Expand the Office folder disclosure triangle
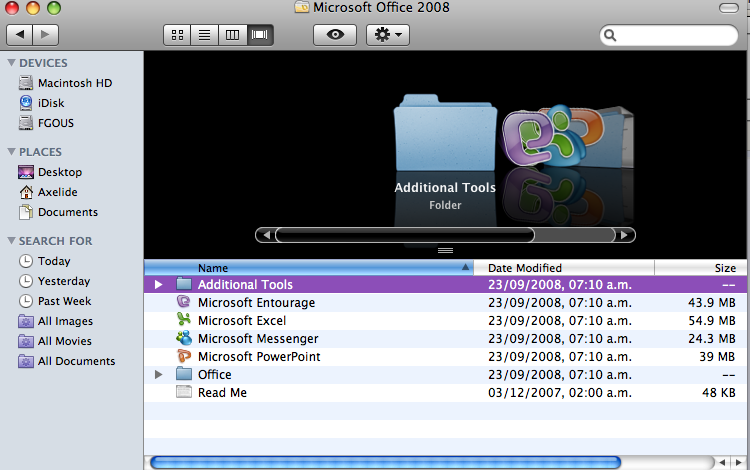Image resolution: width=750 pixels, height=470 pixels. click(159, 374)
